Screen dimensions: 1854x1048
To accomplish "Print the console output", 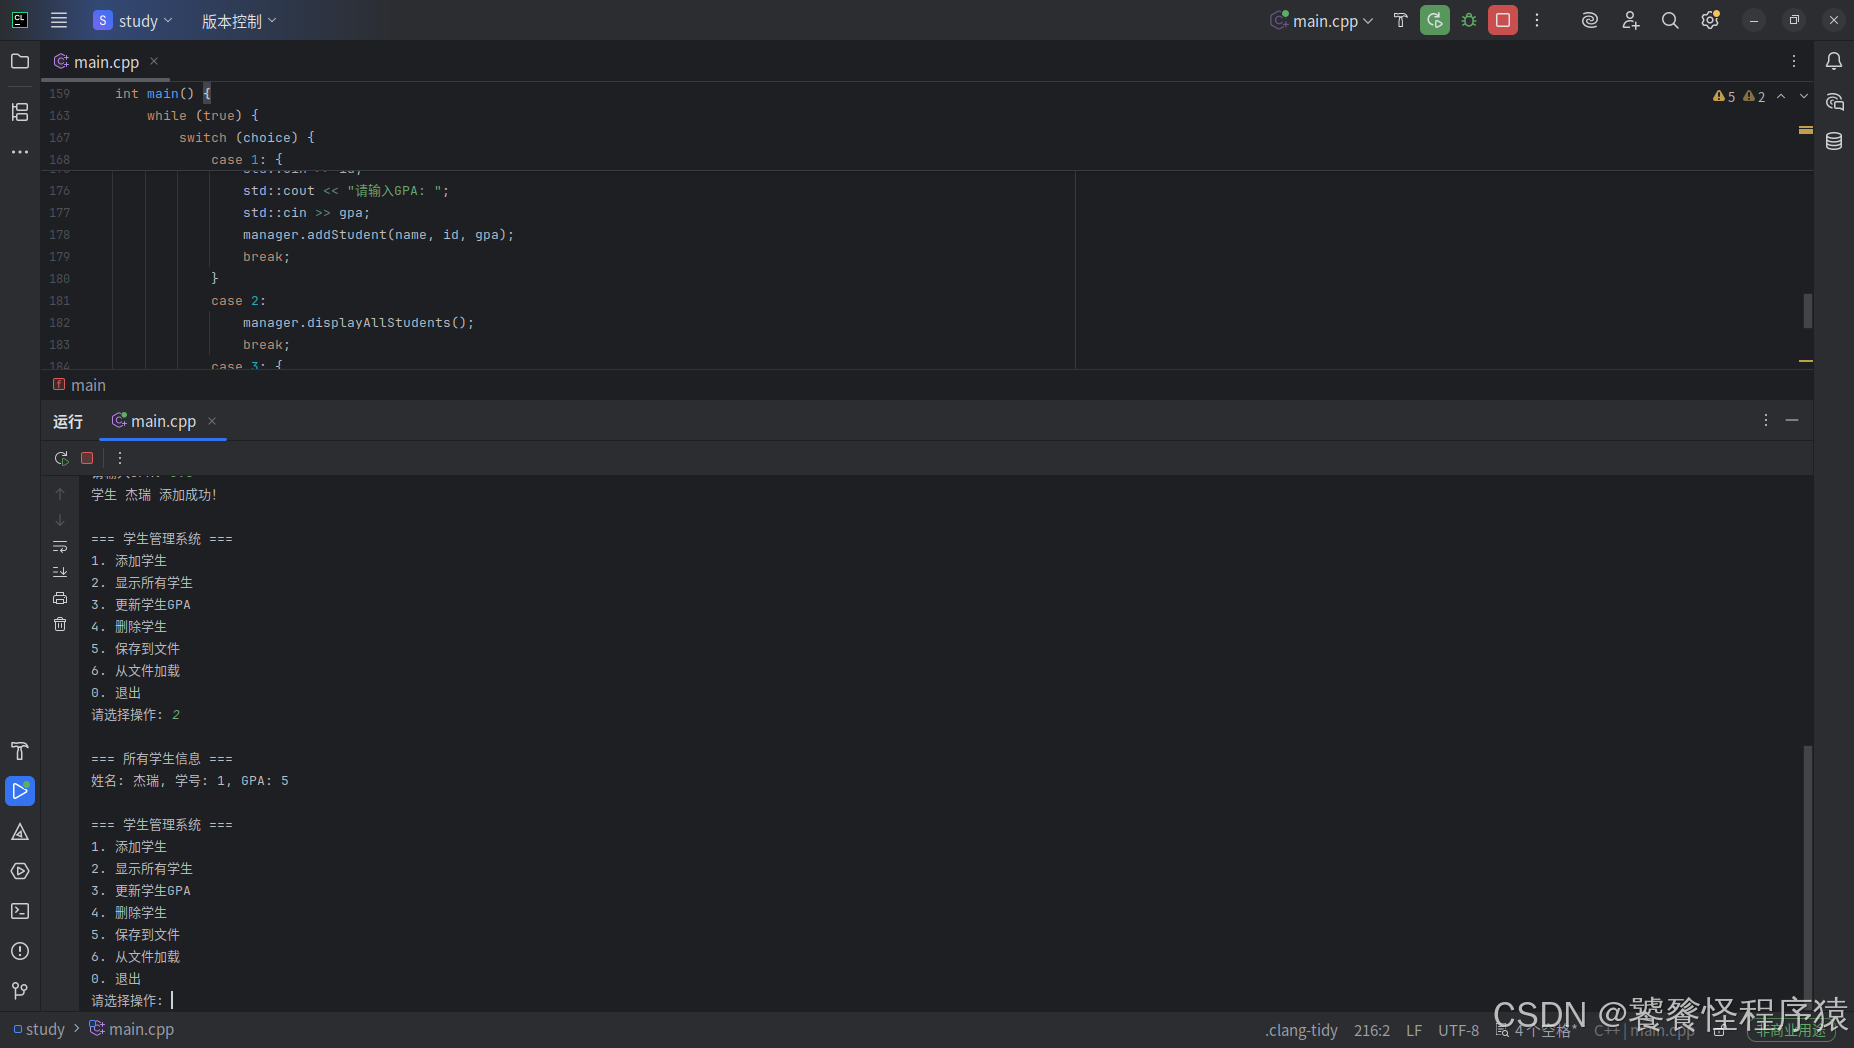I will pos(60,598).
